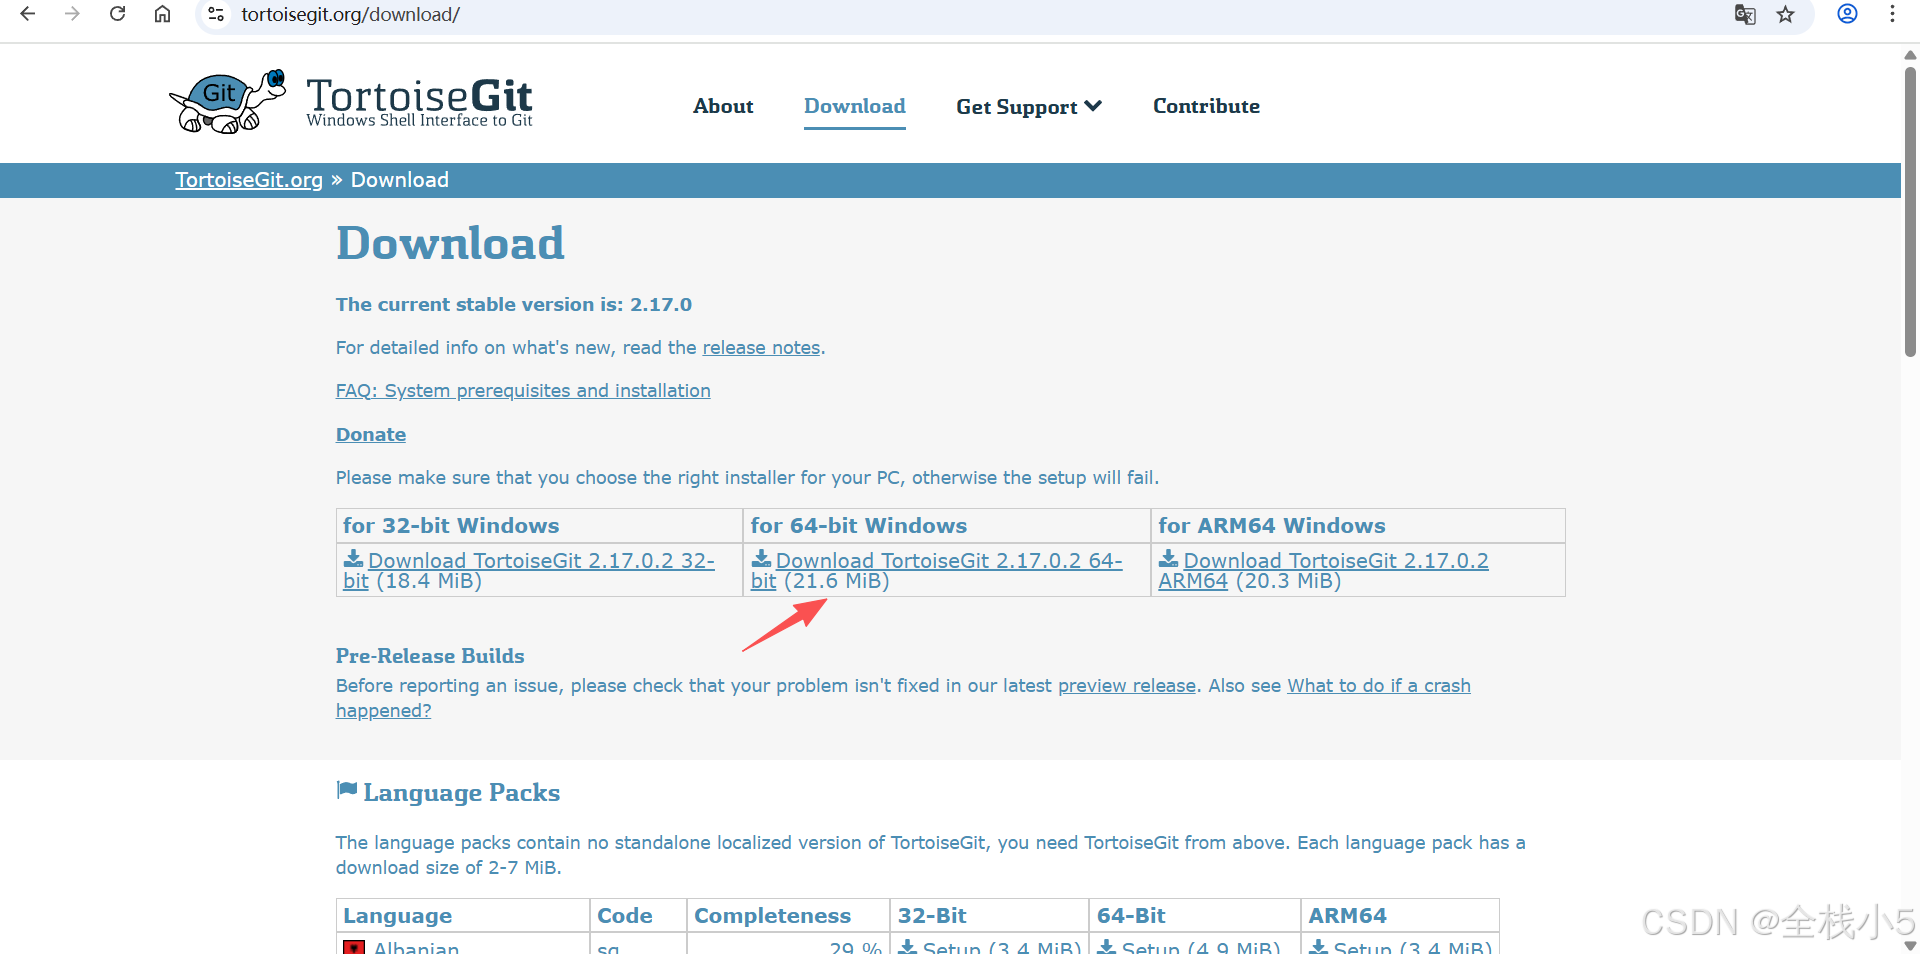View site information icon in address bar
The image size is (1920, 954).
tap(216, 14)
